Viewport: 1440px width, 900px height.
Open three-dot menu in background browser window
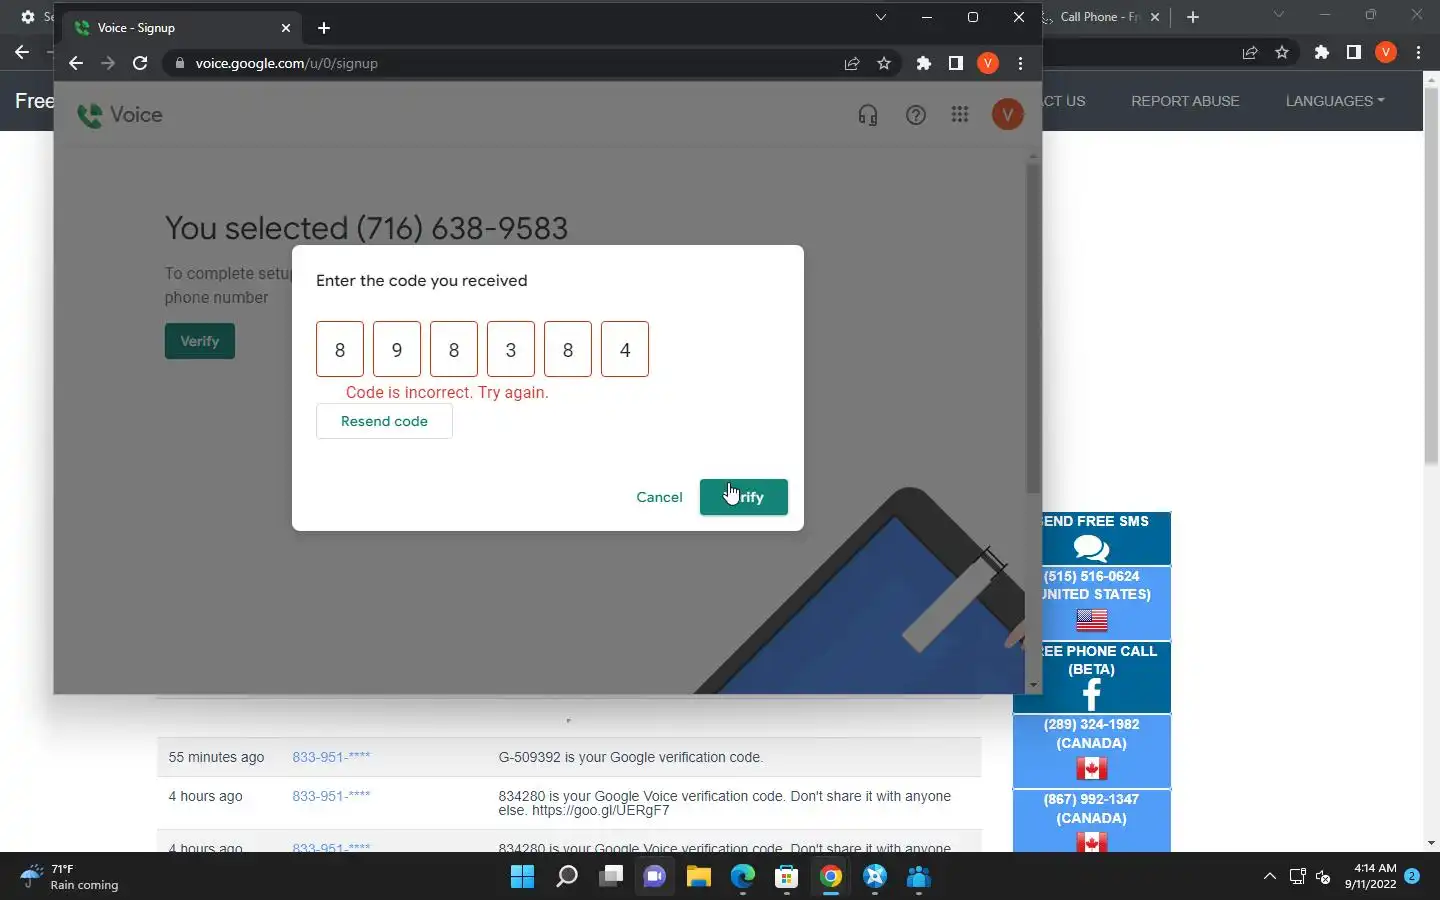pyautogui.click(x=1418, y=52)
